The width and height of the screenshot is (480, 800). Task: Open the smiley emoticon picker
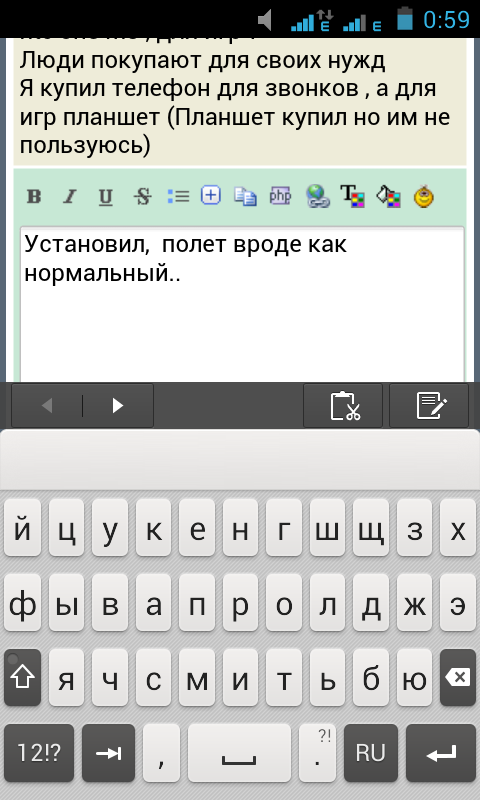tap(424, 196)
